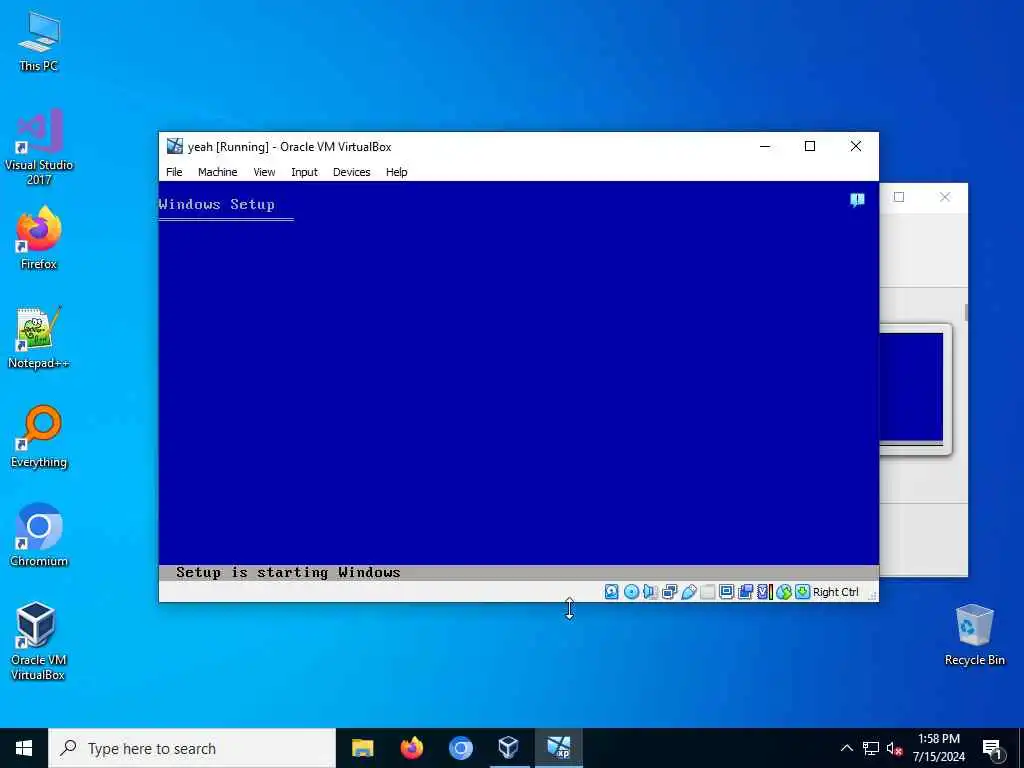Click the muted volume tray icon
Viewport: 1024px width, 768px height.
pyautogui.click(x=894, y=748)
